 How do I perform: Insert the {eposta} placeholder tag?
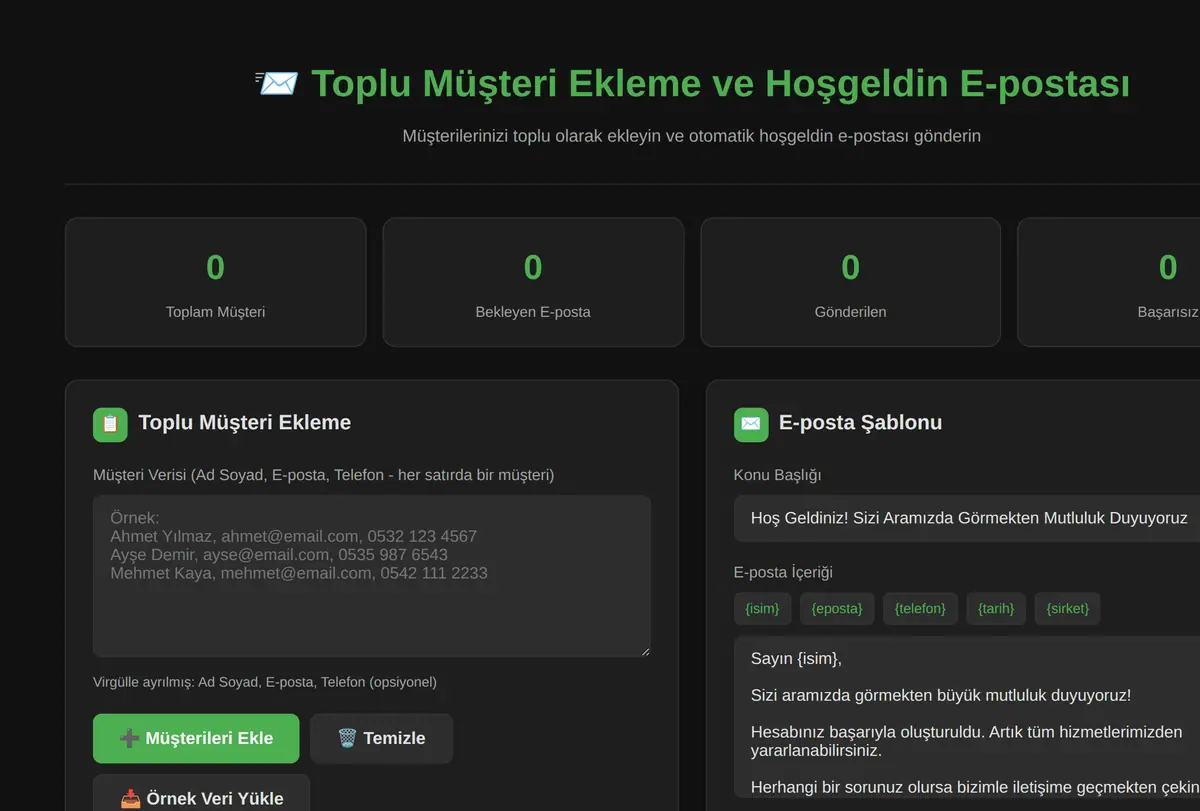tap(837, 608)
